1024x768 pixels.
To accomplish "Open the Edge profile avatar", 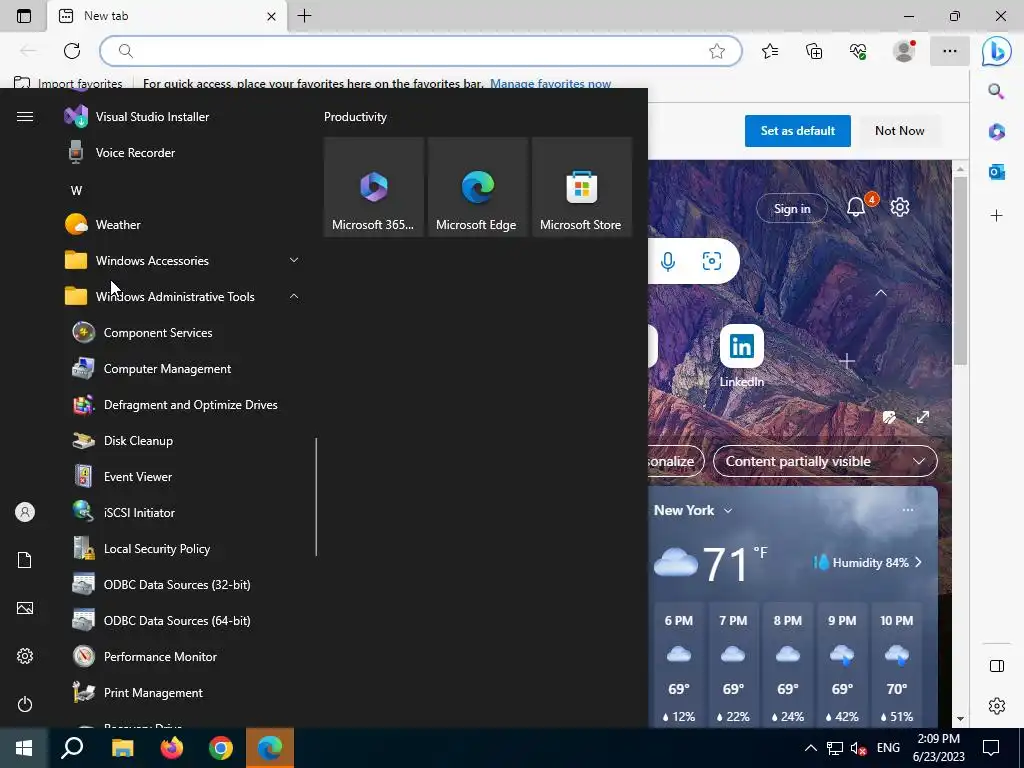I will [904, 51].
